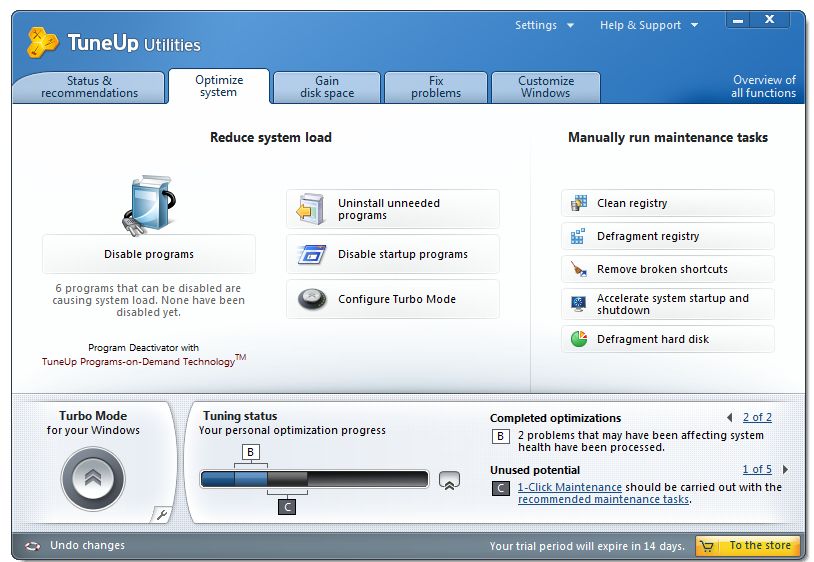Toggle the Turbo Mode round button
This screenshot has width=814, height=562.
tap(93, 479)
